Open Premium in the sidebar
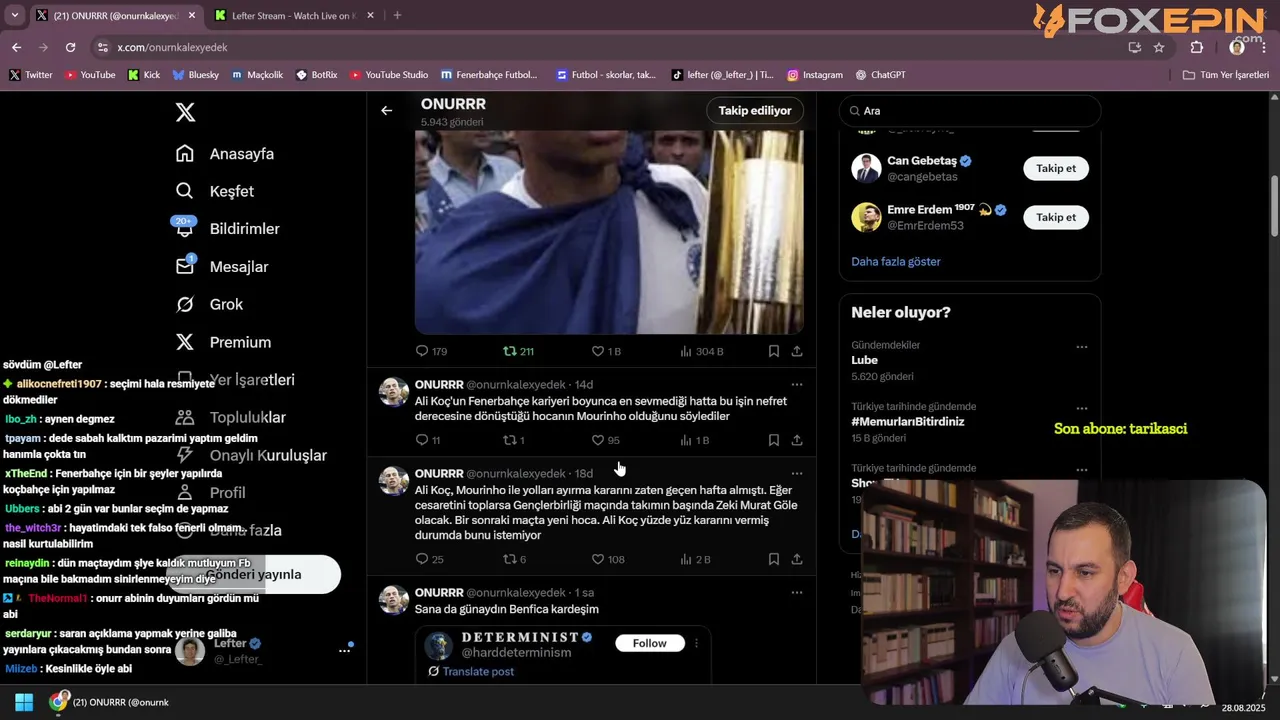This screenshot has height=720, width=1280. pos(223,342)
